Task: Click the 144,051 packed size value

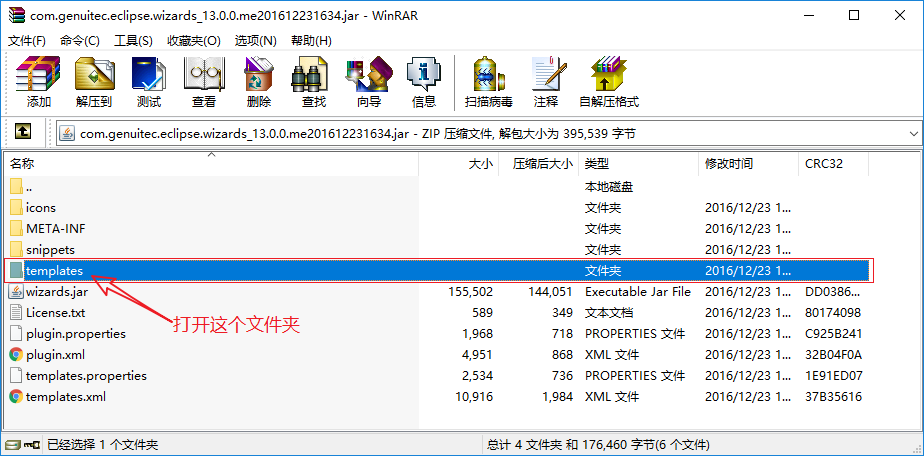Action: [550, 292]
